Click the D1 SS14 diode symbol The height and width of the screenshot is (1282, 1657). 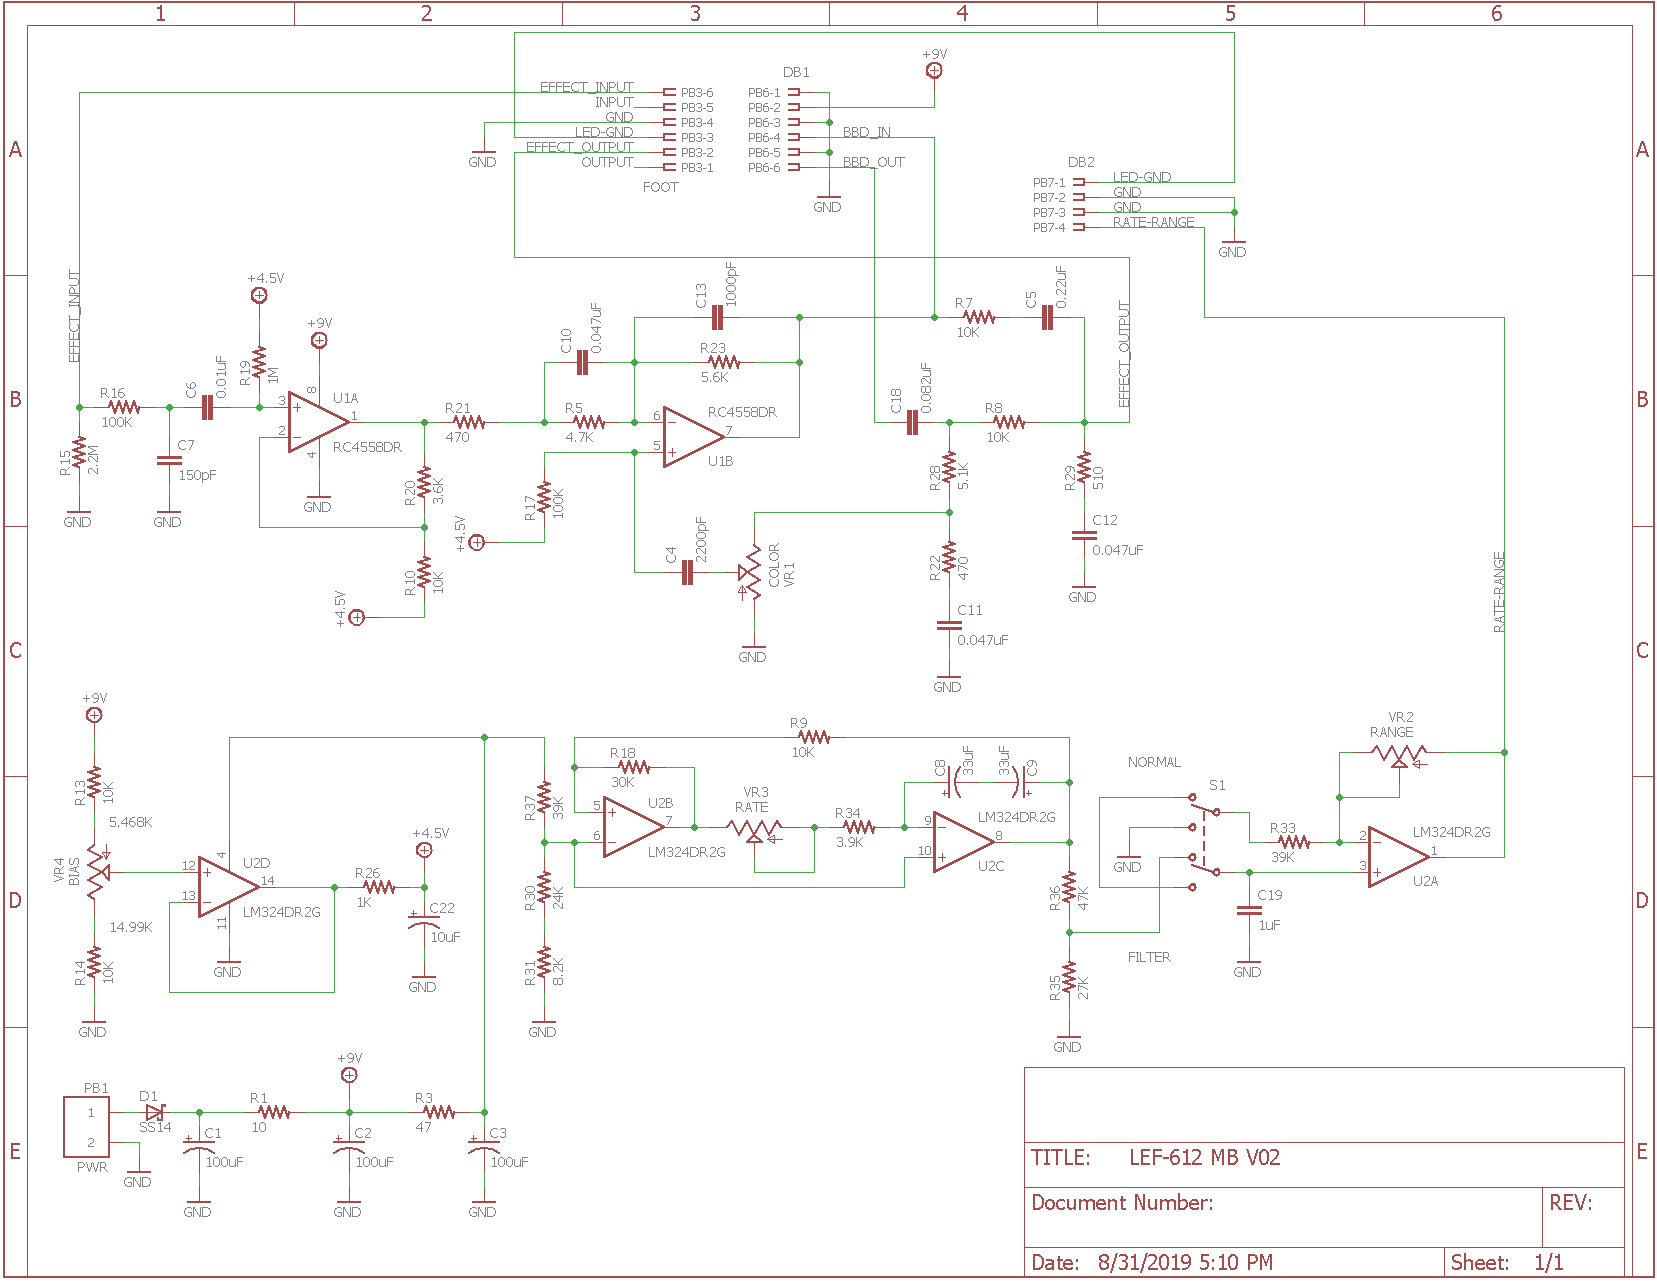click(x=153, y=1112)
